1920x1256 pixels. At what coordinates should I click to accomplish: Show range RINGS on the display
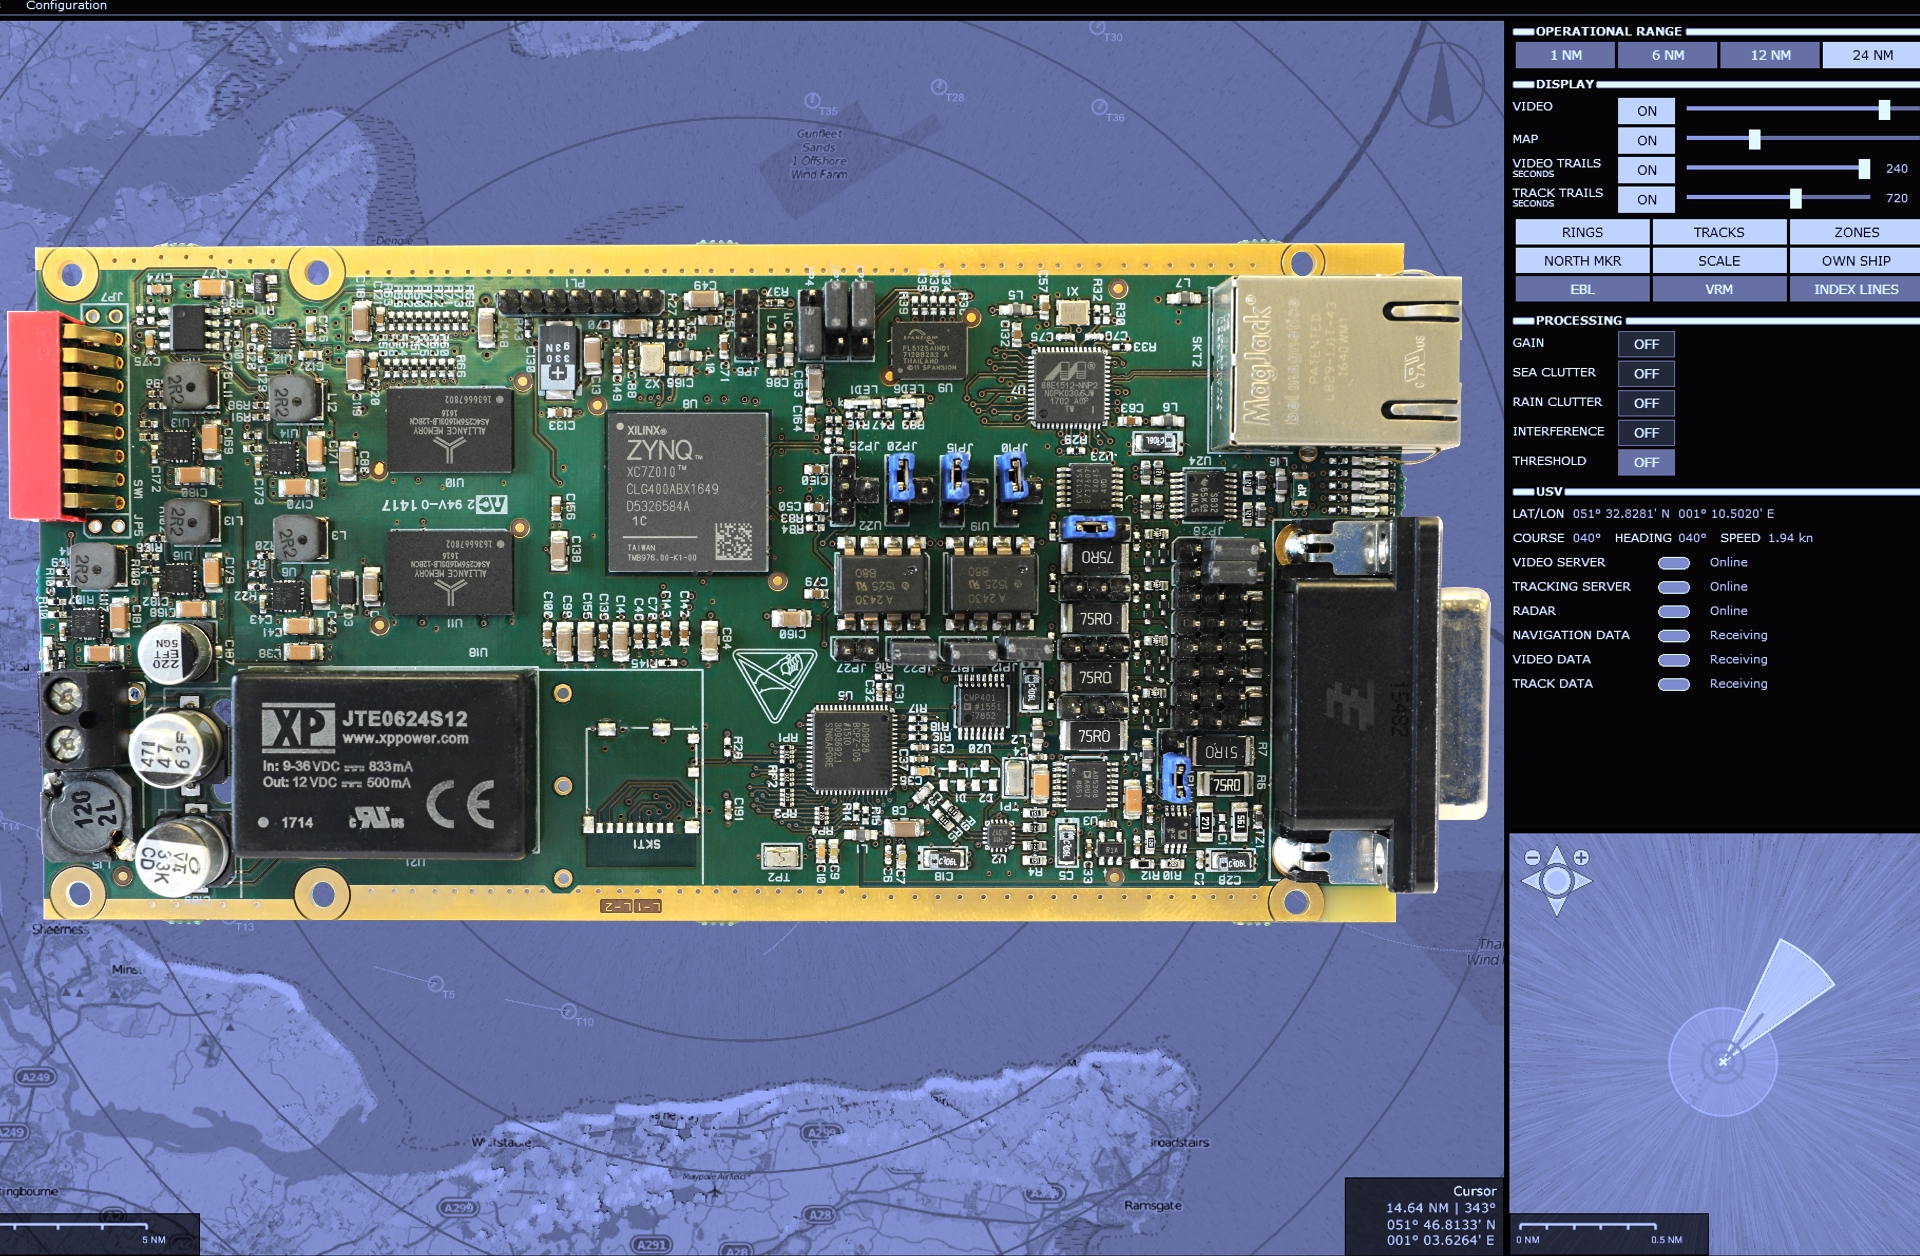coord(1583,232)
